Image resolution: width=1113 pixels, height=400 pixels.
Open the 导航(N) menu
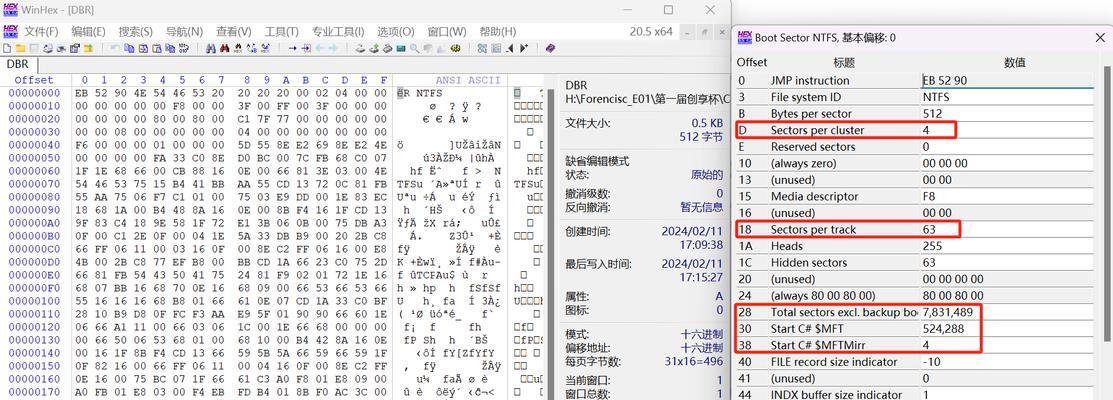(184, 31)
